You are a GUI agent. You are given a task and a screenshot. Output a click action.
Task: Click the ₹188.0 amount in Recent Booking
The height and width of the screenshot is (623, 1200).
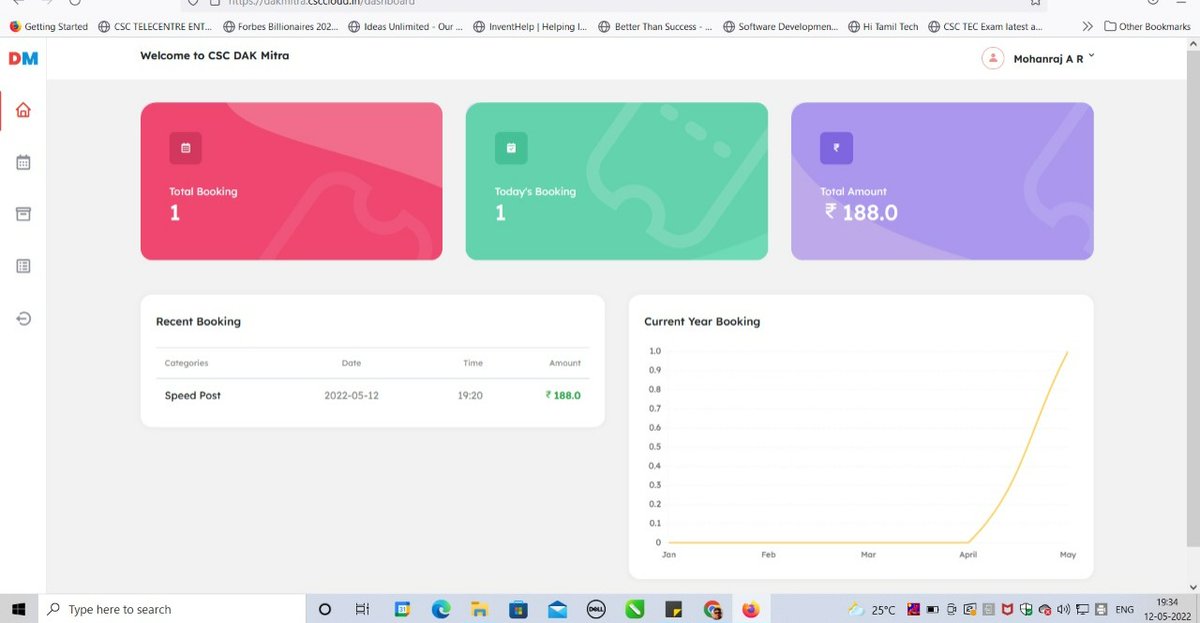point(563,395)
